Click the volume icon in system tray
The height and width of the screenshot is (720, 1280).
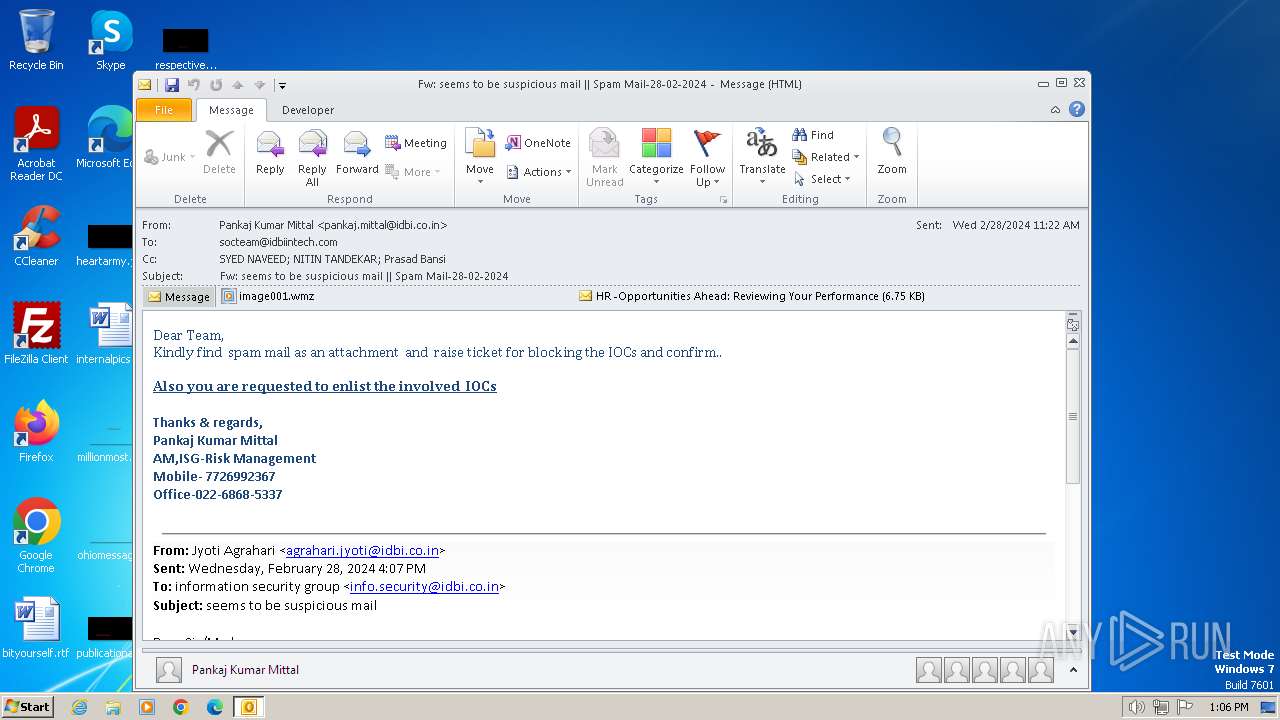[x=1137, y=707]
